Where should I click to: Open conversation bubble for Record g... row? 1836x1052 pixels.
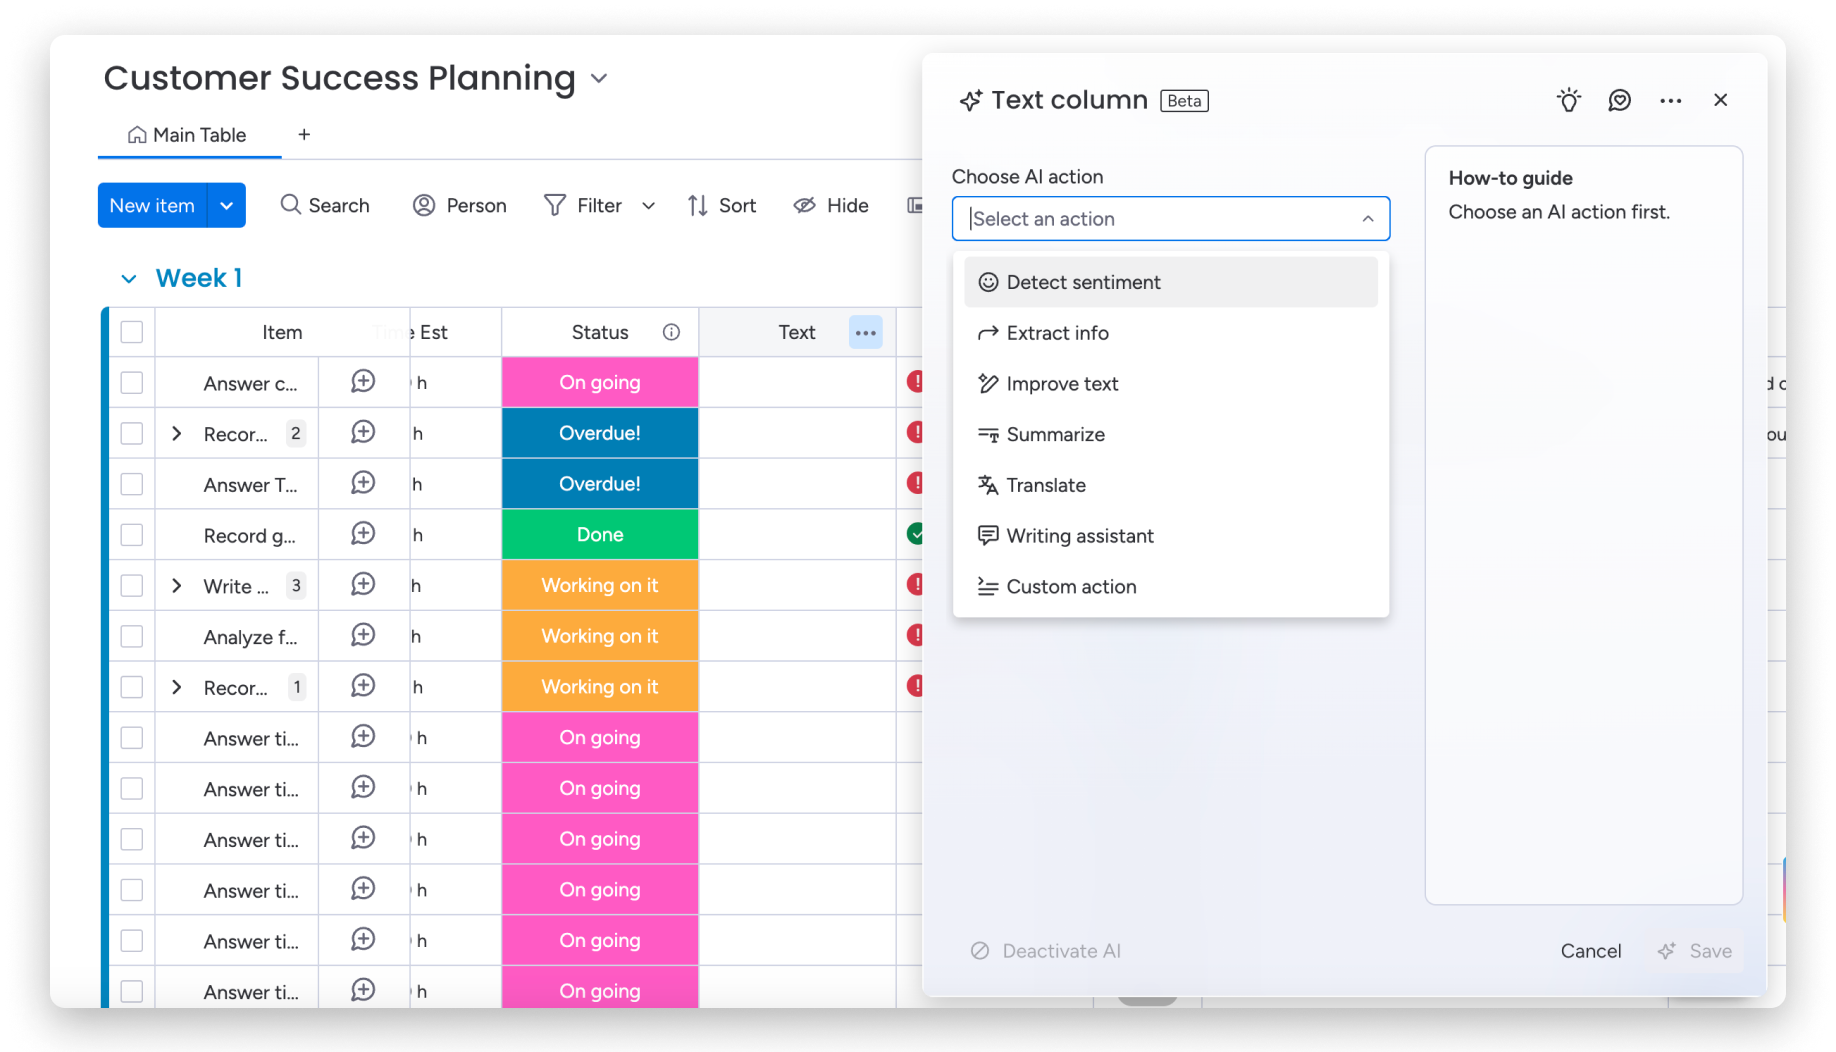click(x=363, y=534)
